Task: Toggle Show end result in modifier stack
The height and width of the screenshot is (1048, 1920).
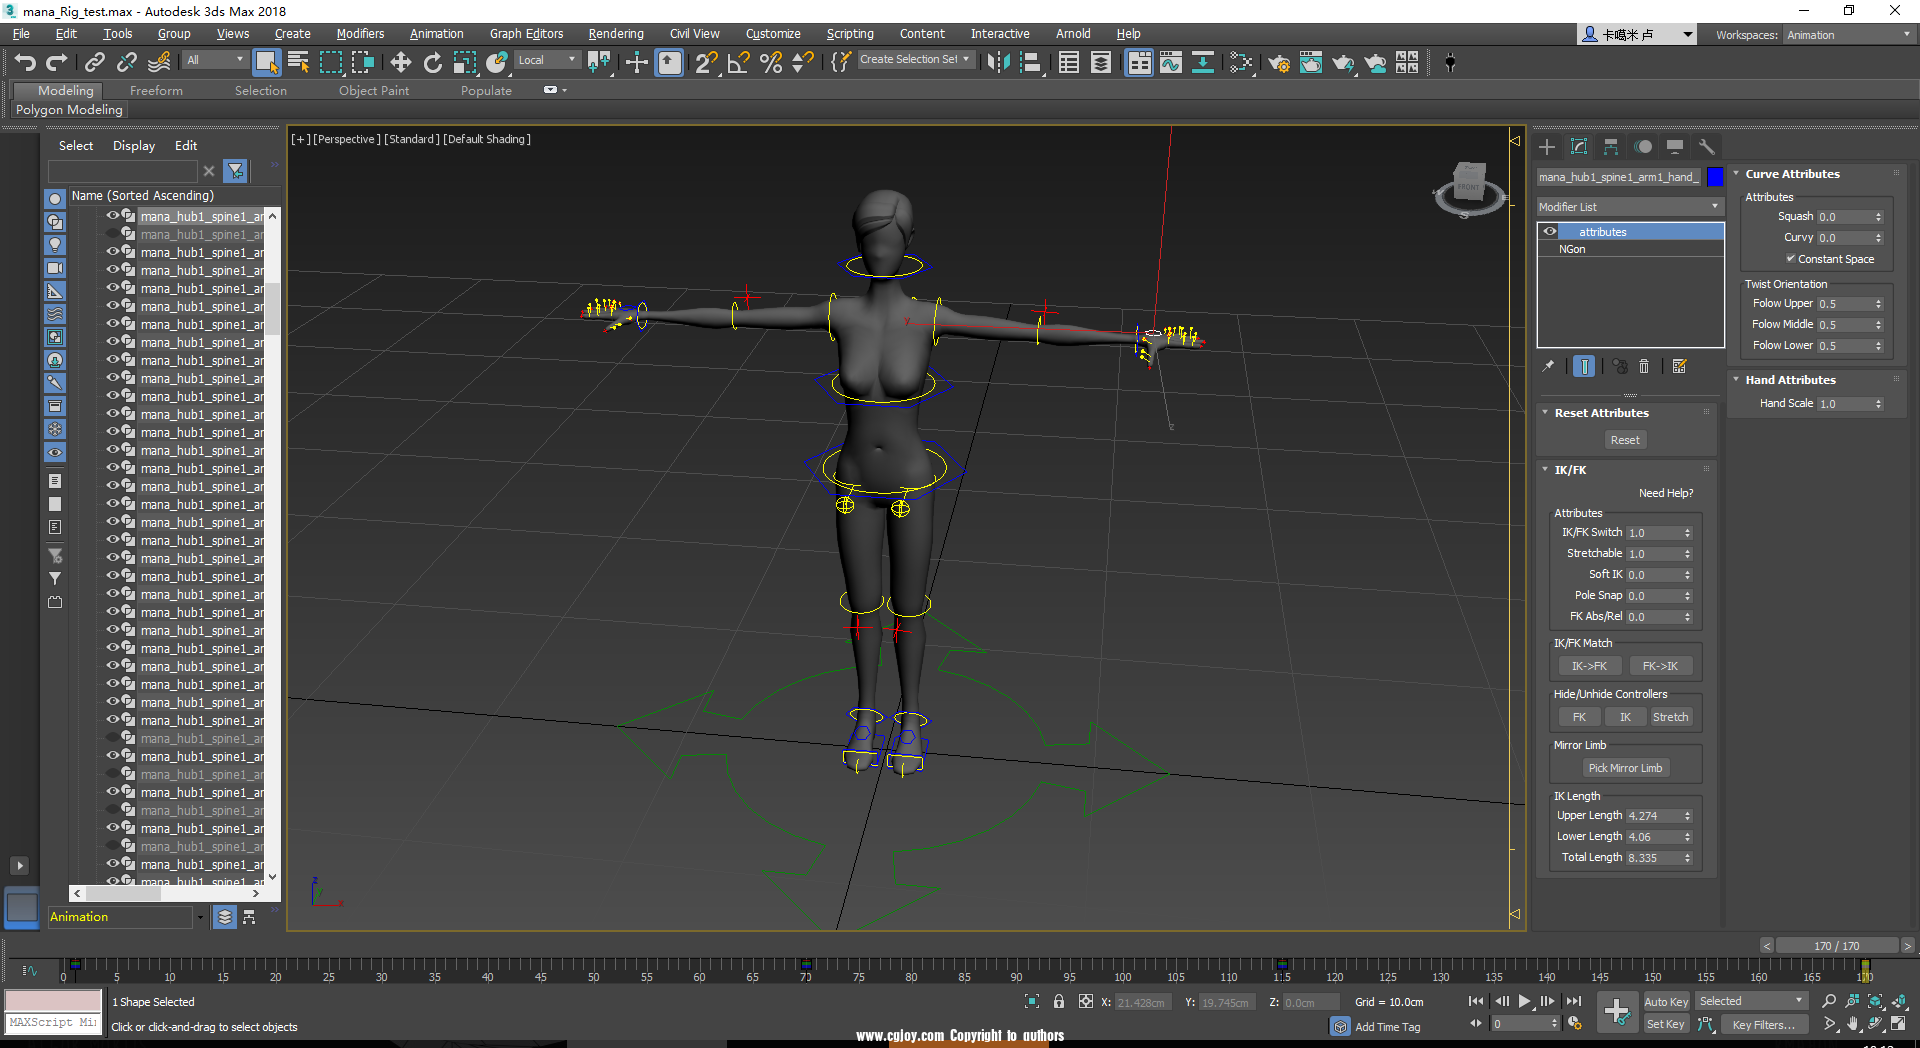Action: pyautogui.click(x=1584, y=366)
